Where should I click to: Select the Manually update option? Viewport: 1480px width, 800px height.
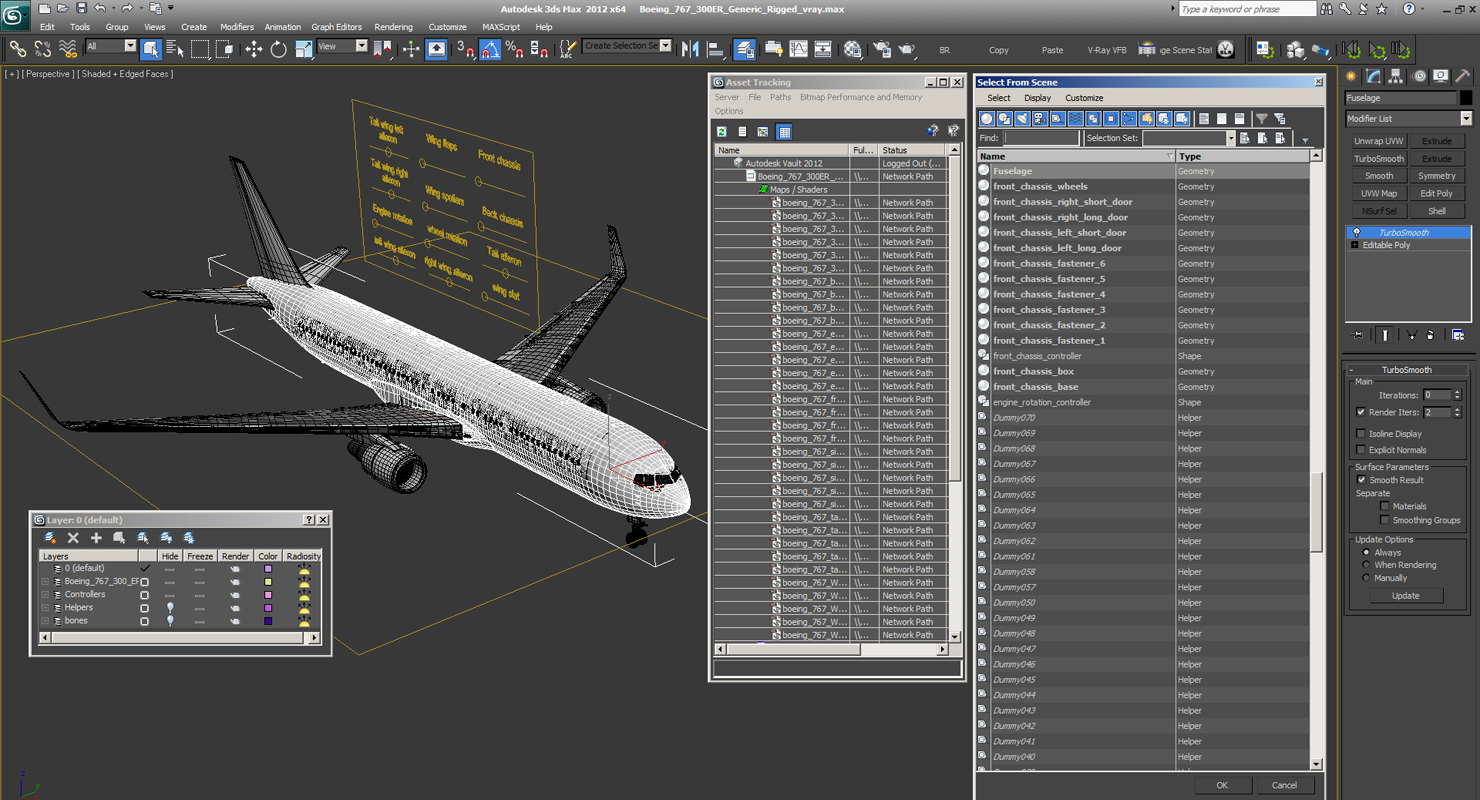pyautogui.click(x=1366, y=578)
